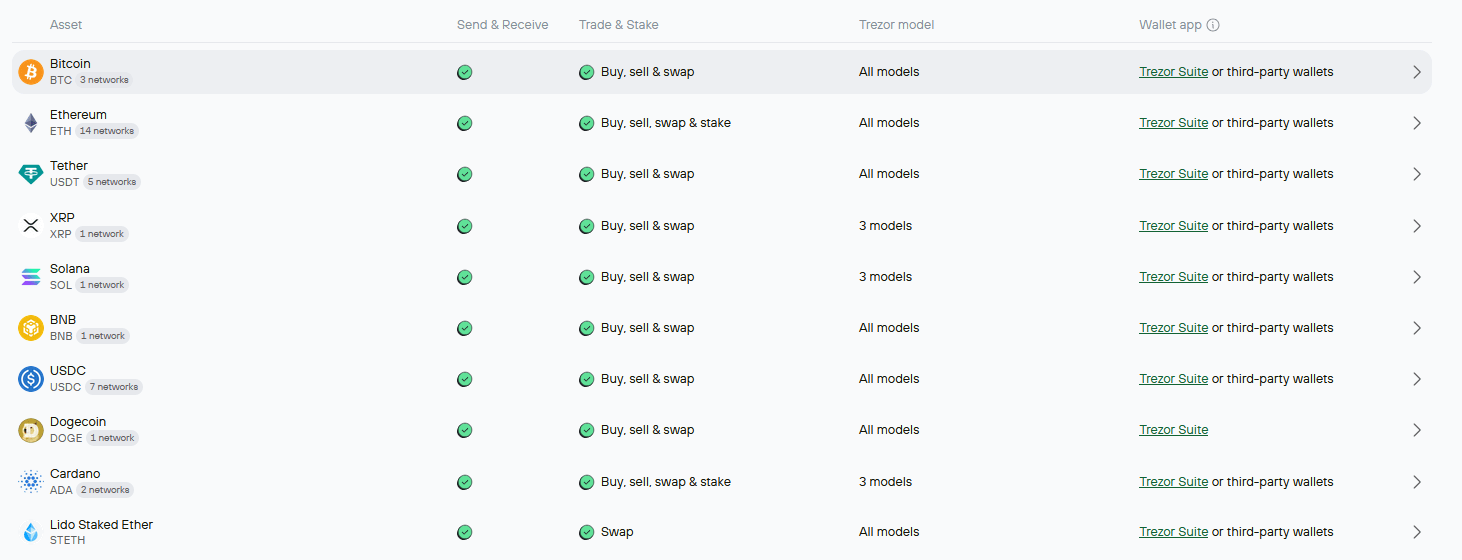Expand the Tether row chevron

(1416, 174)
